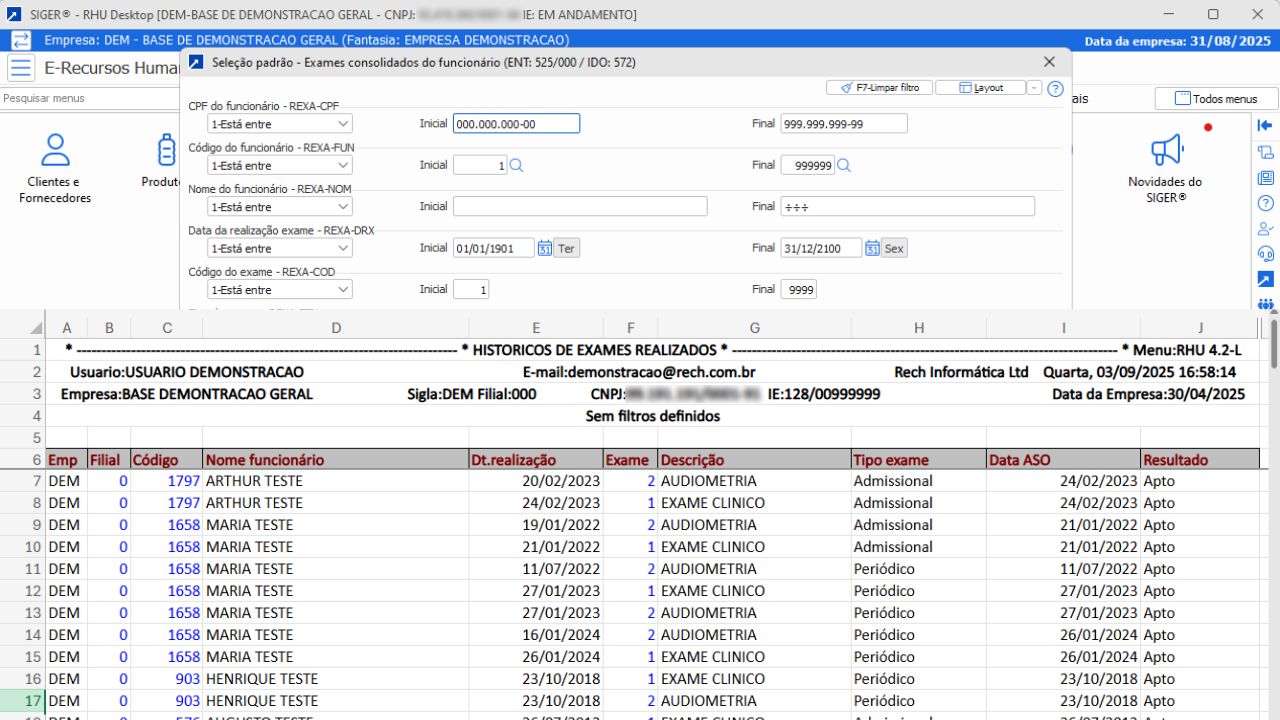Expand Nome do funcionário condition dropdown

click(343, 207)
